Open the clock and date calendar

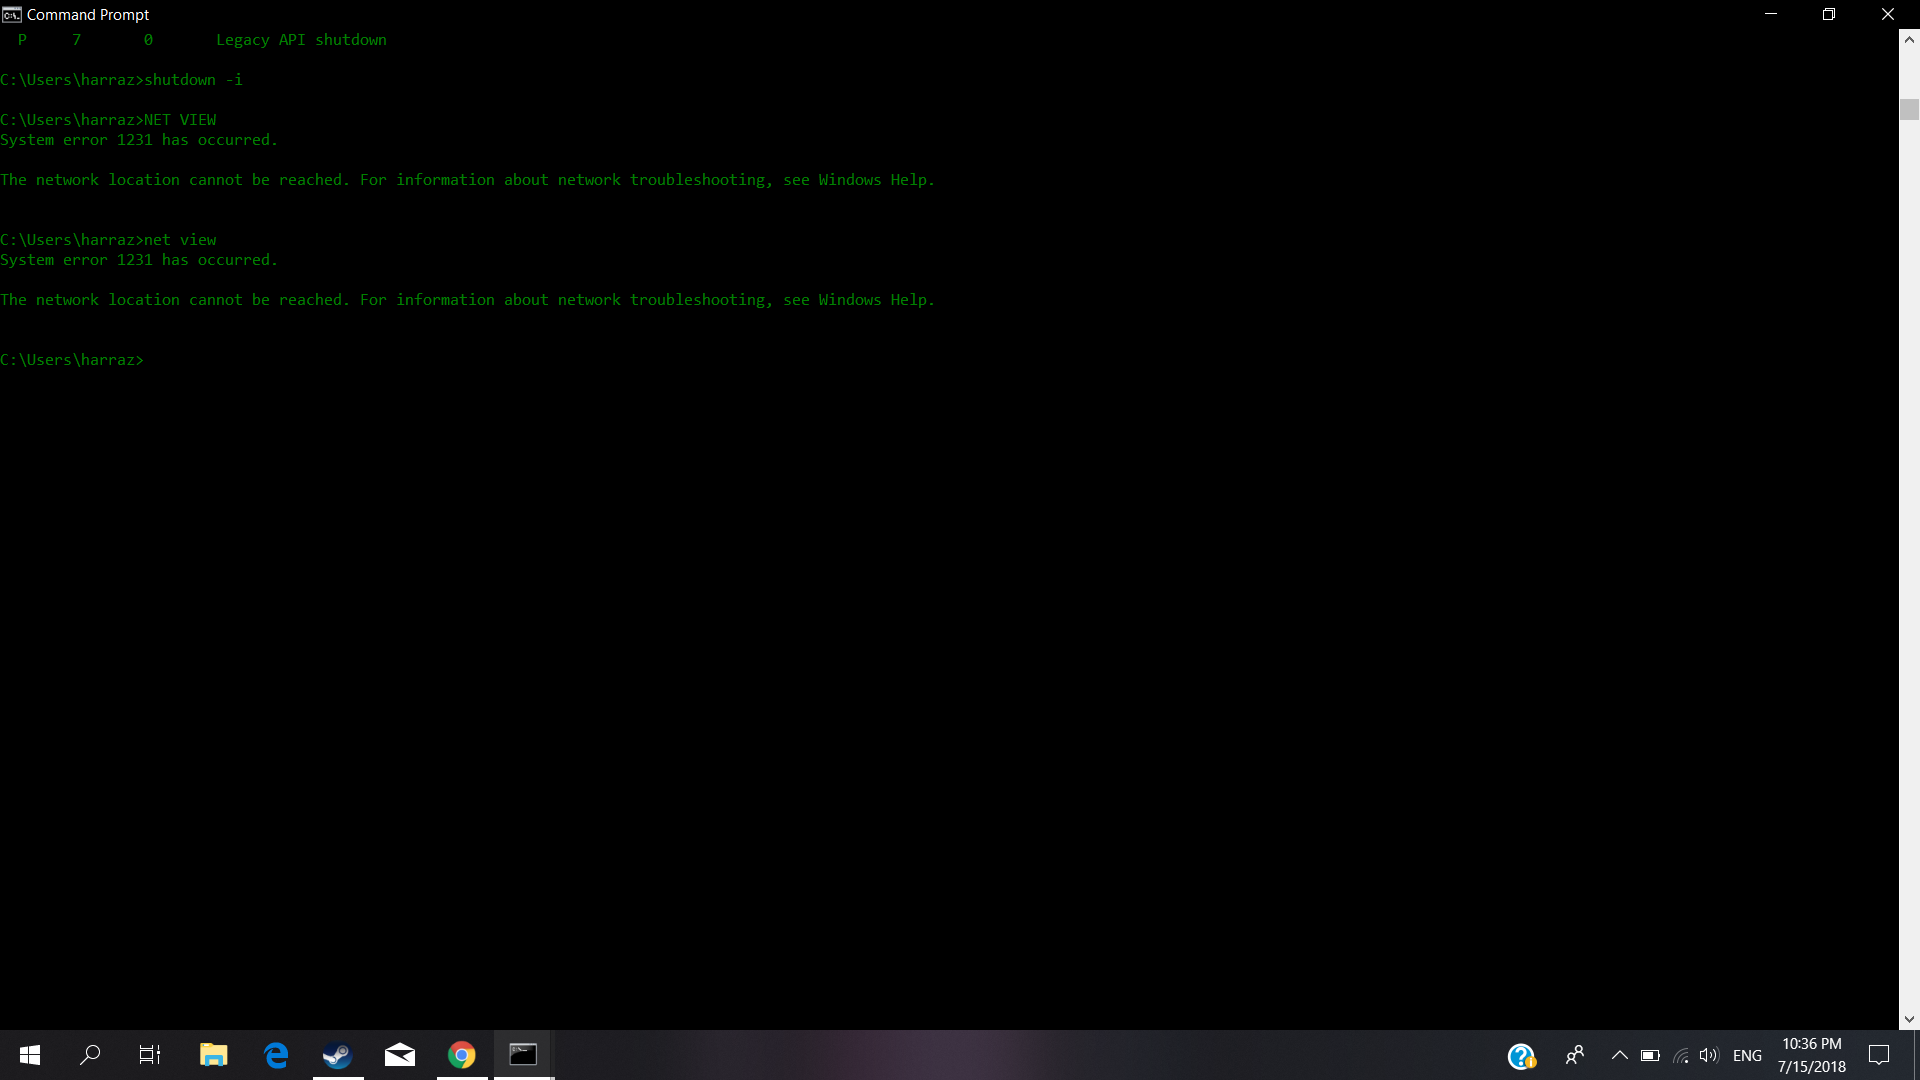point(1811,1055)
